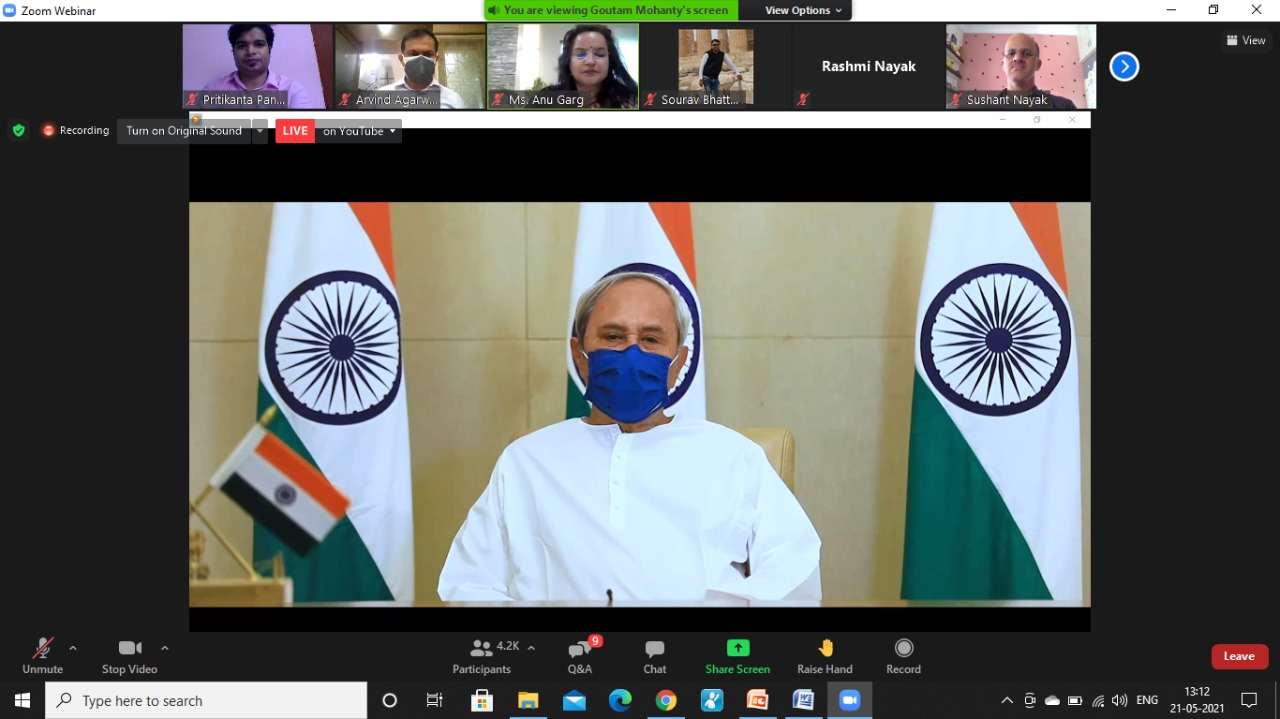Unmute the microphone in Zoom
This screenshot has height=719, width=1280.
(x=42, y=656)
